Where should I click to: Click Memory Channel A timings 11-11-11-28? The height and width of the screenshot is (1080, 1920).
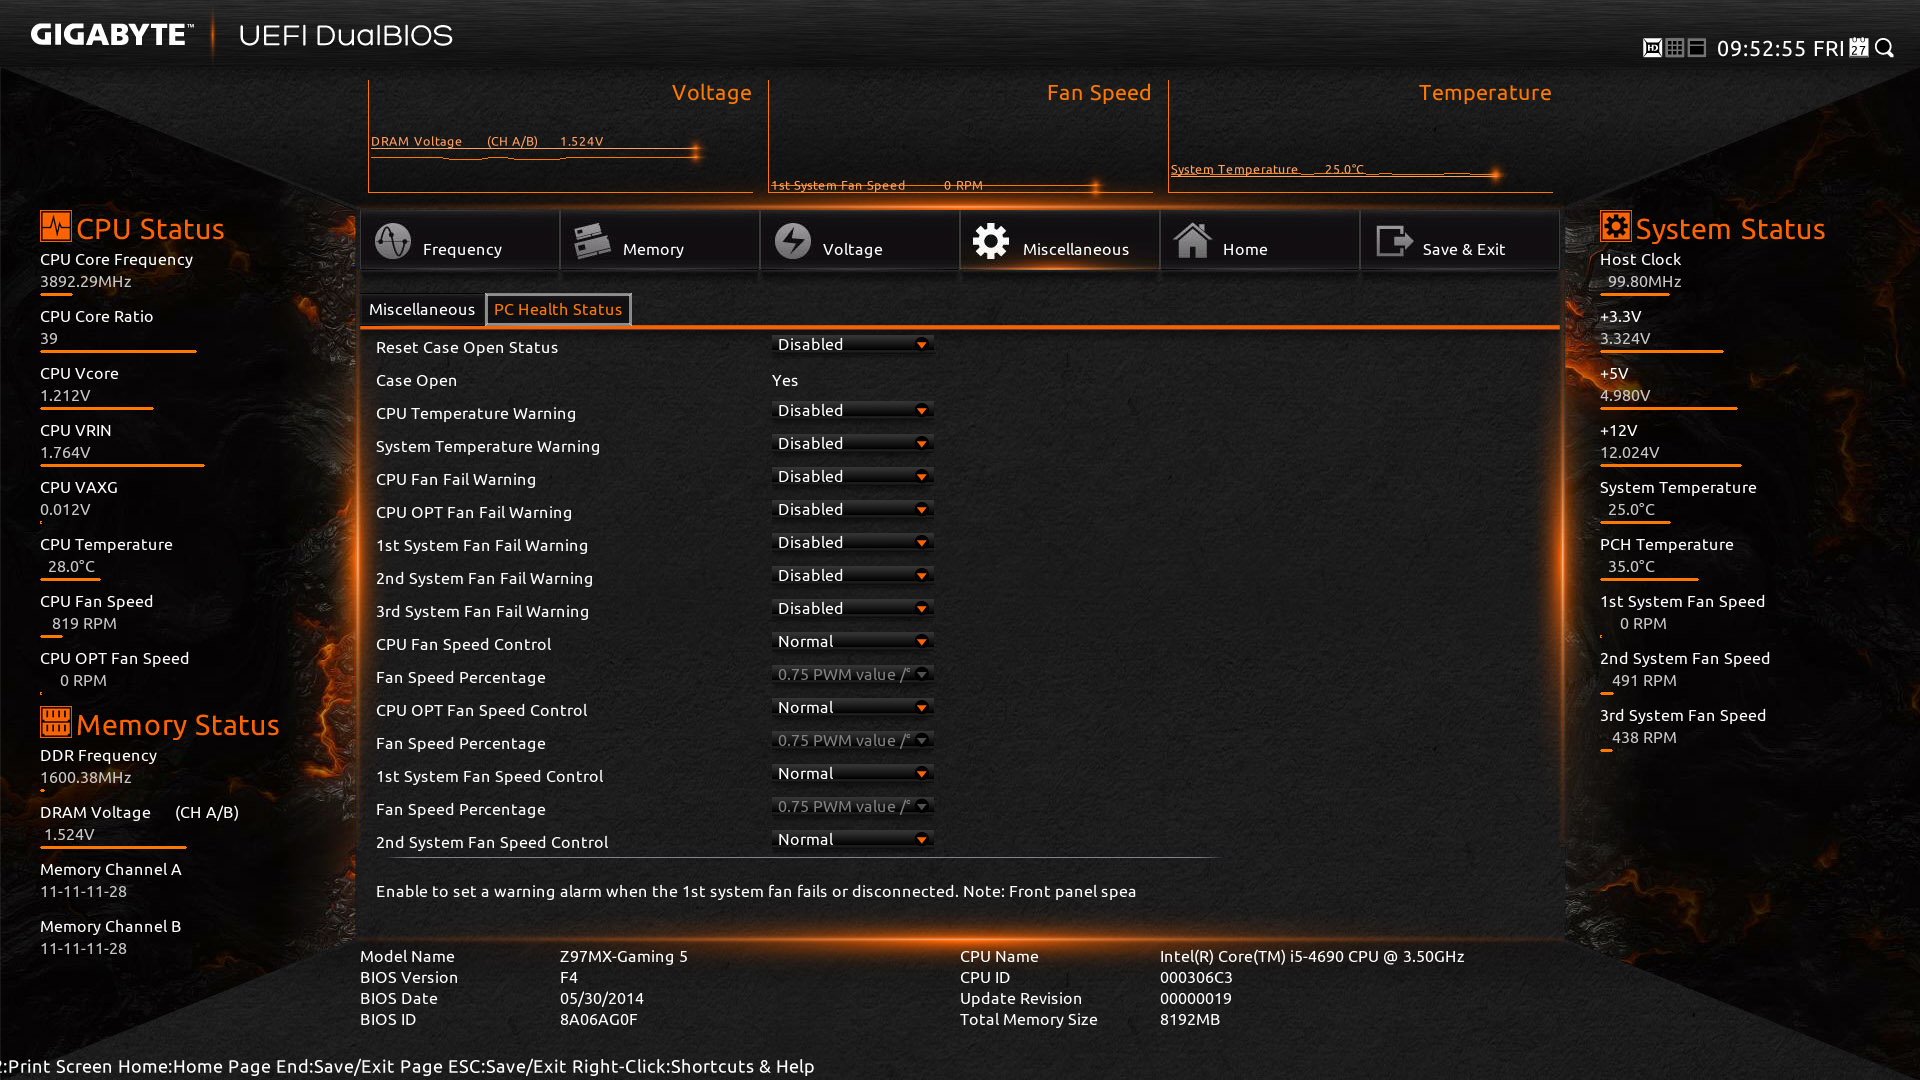(x=83, y=891)
